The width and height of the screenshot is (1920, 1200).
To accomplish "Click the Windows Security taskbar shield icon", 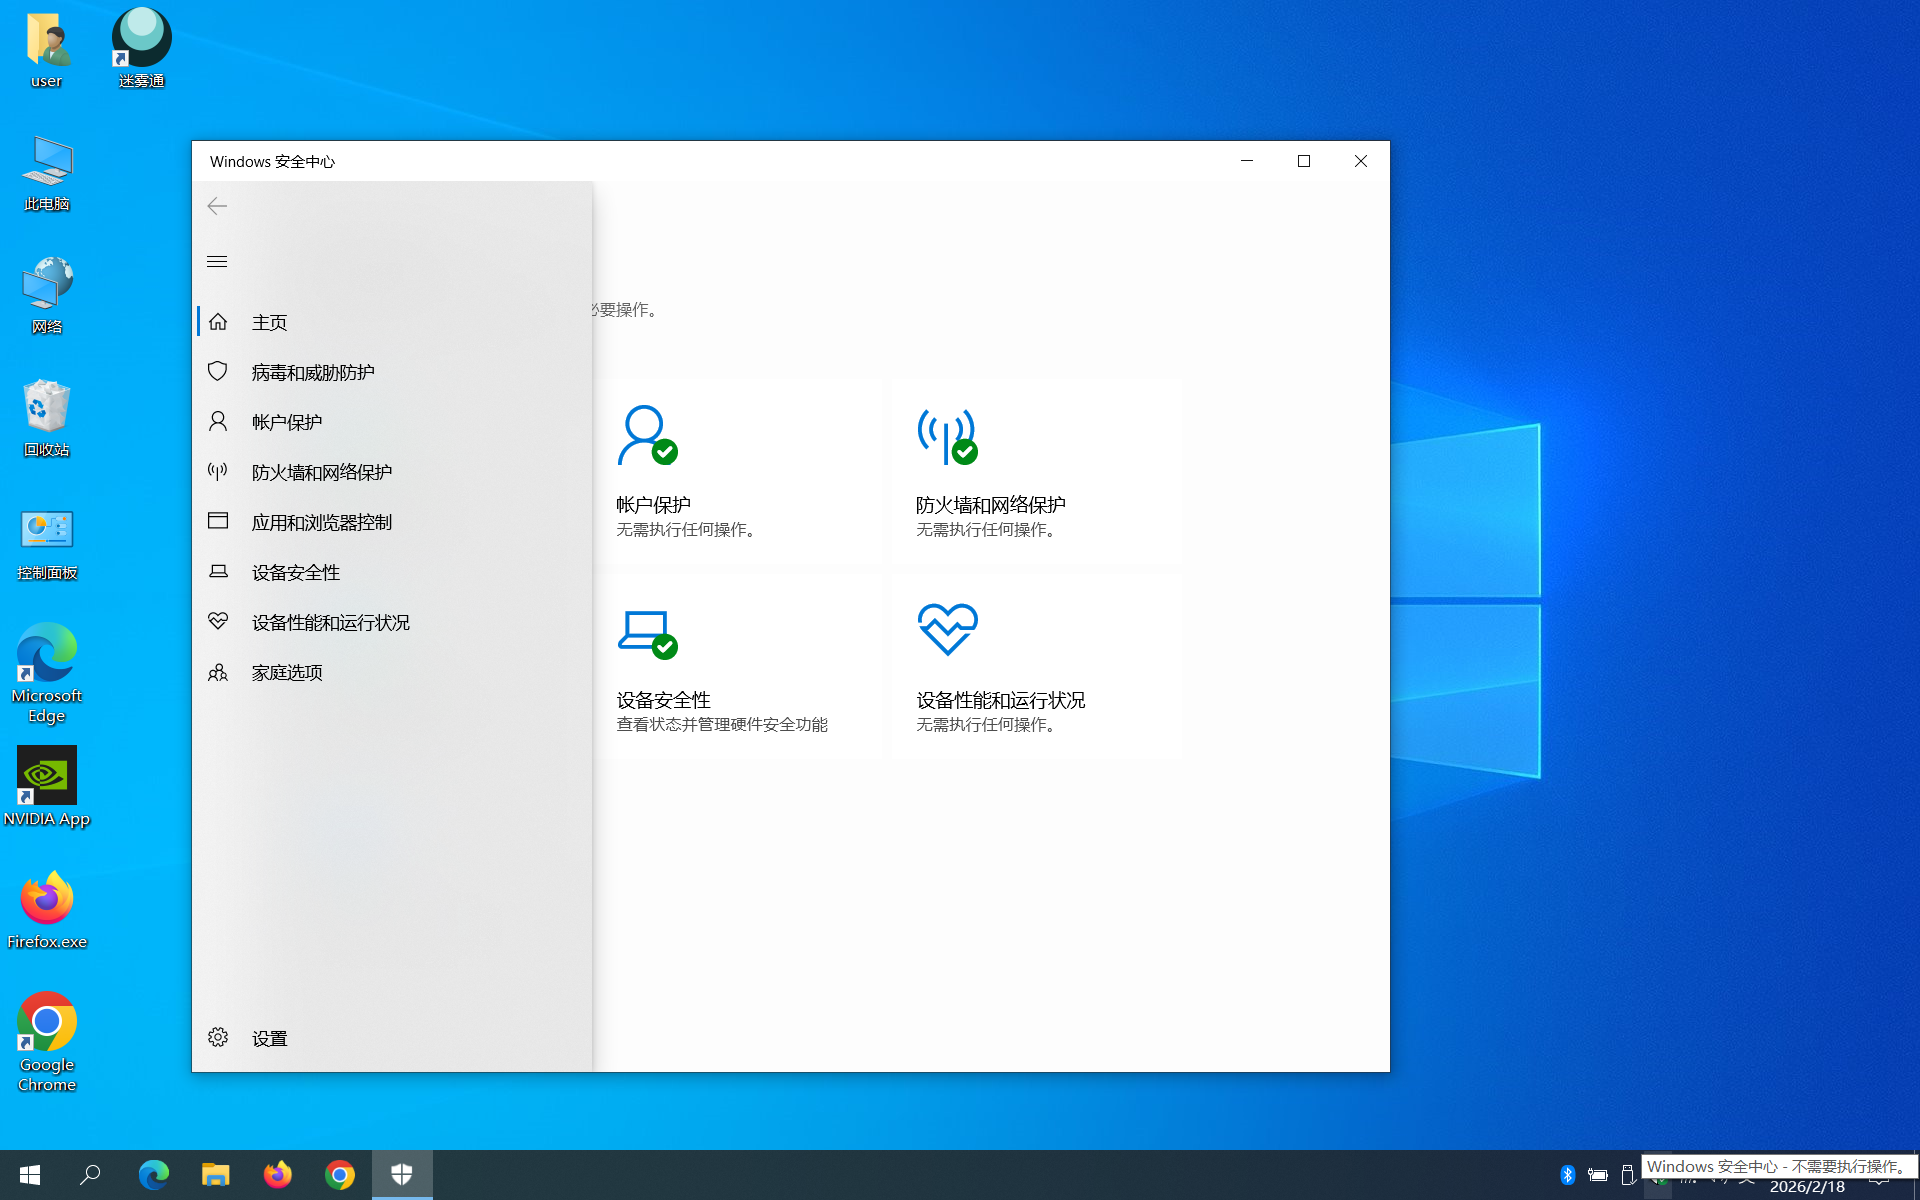I will [x=402, y=1174].
